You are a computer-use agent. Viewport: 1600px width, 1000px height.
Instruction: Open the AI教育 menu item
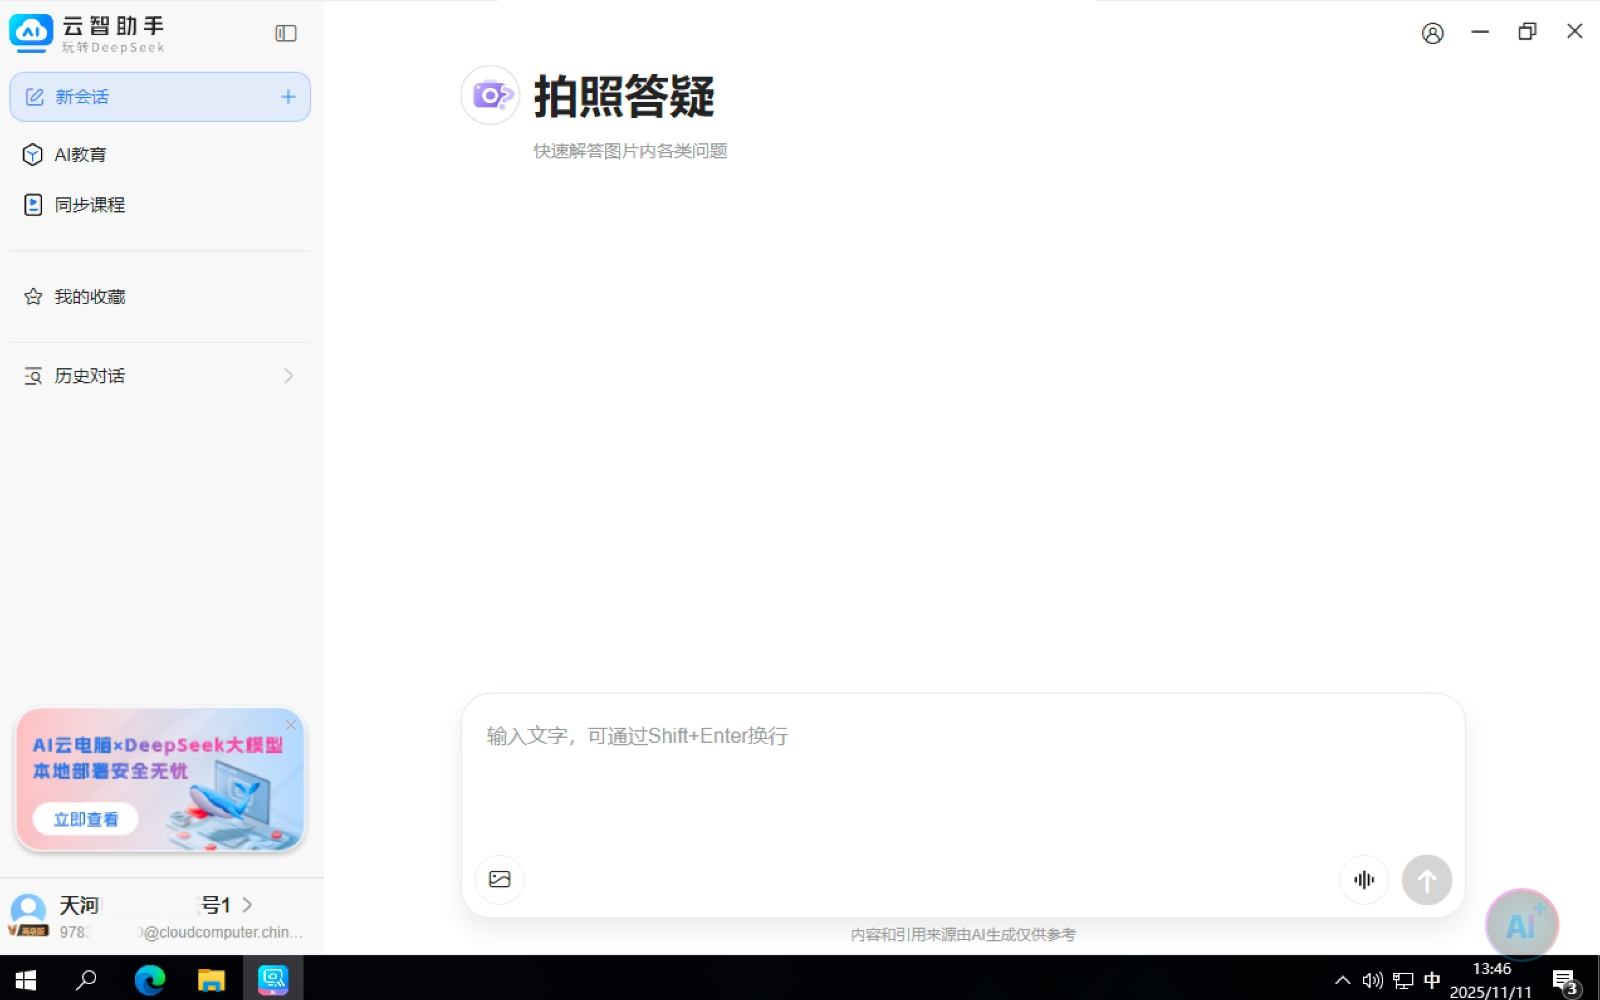[80, 155]
